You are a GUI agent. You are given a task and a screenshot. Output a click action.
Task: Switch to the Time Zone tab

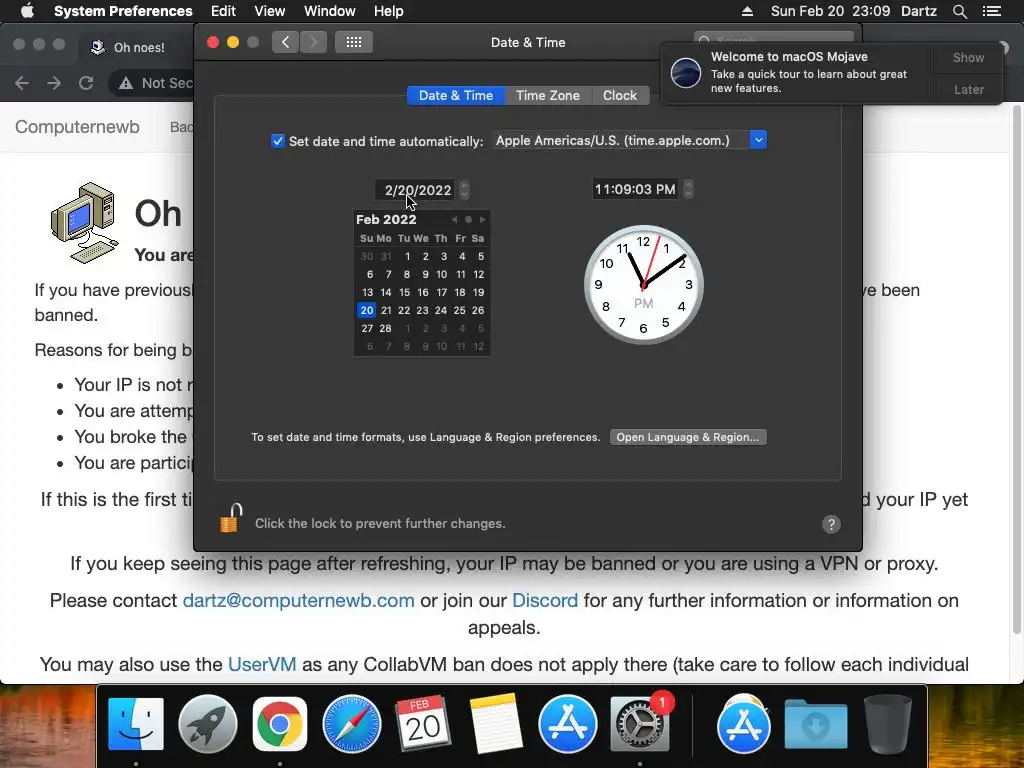click(548, 95)
